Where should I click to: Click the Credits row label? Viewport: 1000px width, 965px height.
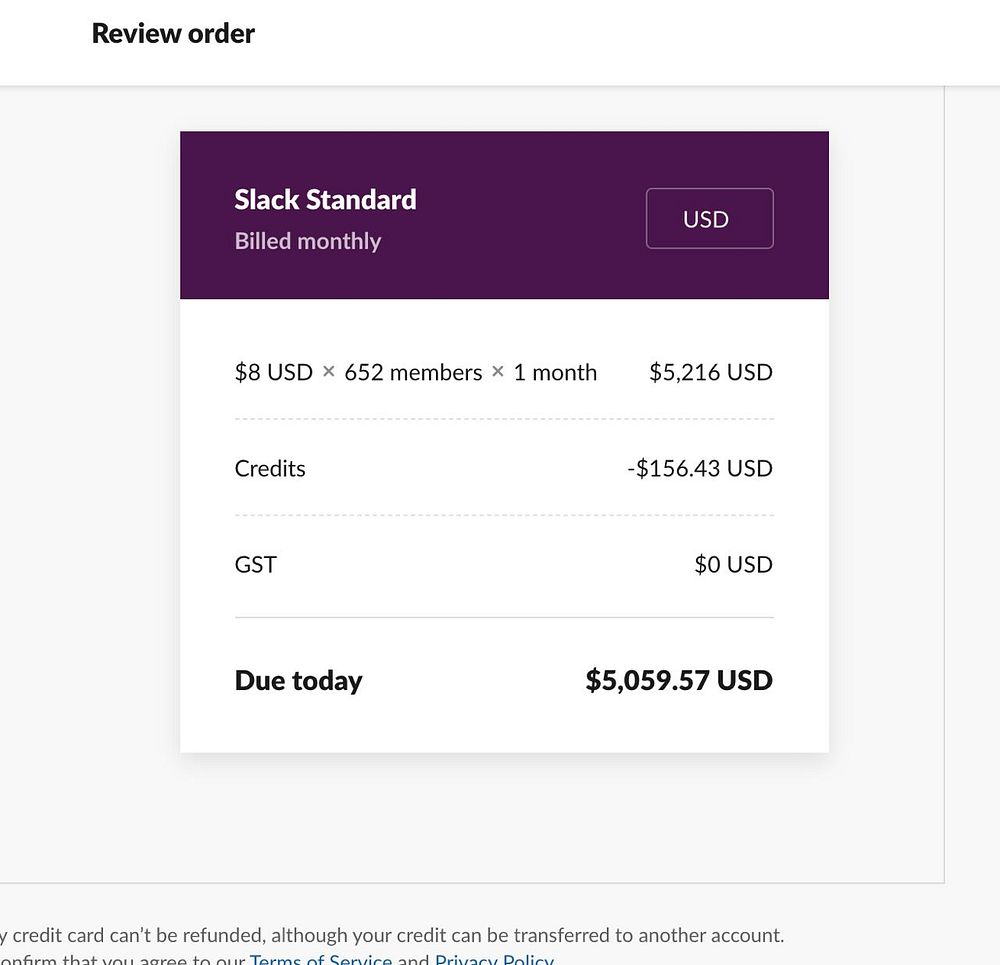[x=270, y=469]
